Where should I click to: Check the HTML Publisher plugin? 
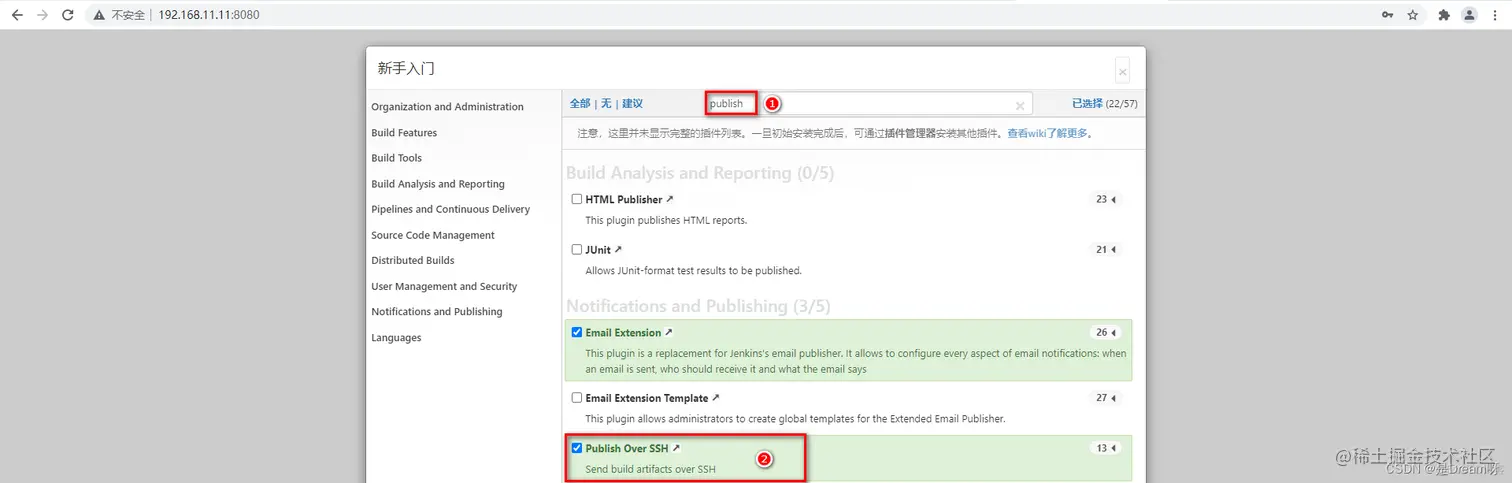coord(577,199)
